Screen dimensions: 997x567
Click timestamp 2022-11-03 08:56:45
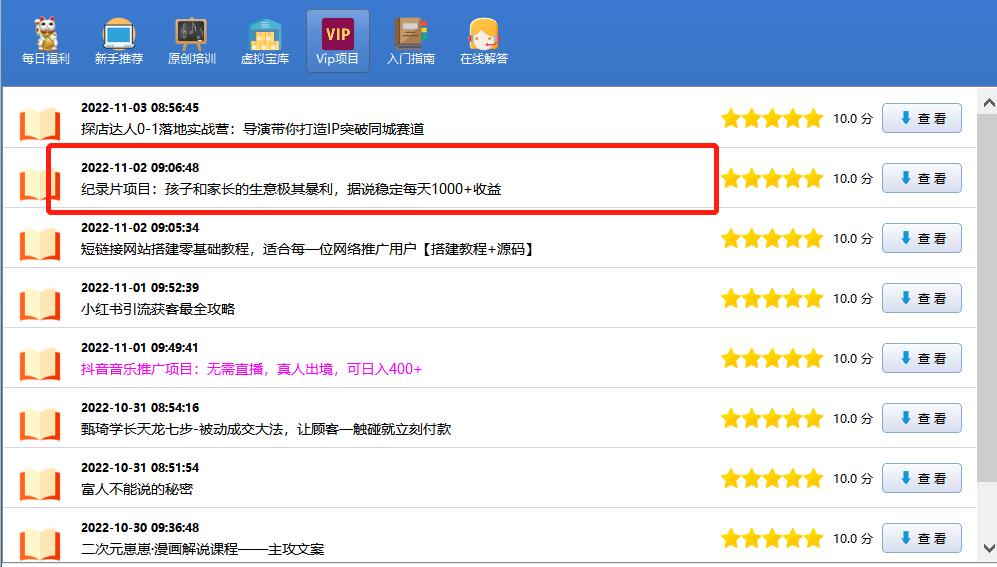140,107
